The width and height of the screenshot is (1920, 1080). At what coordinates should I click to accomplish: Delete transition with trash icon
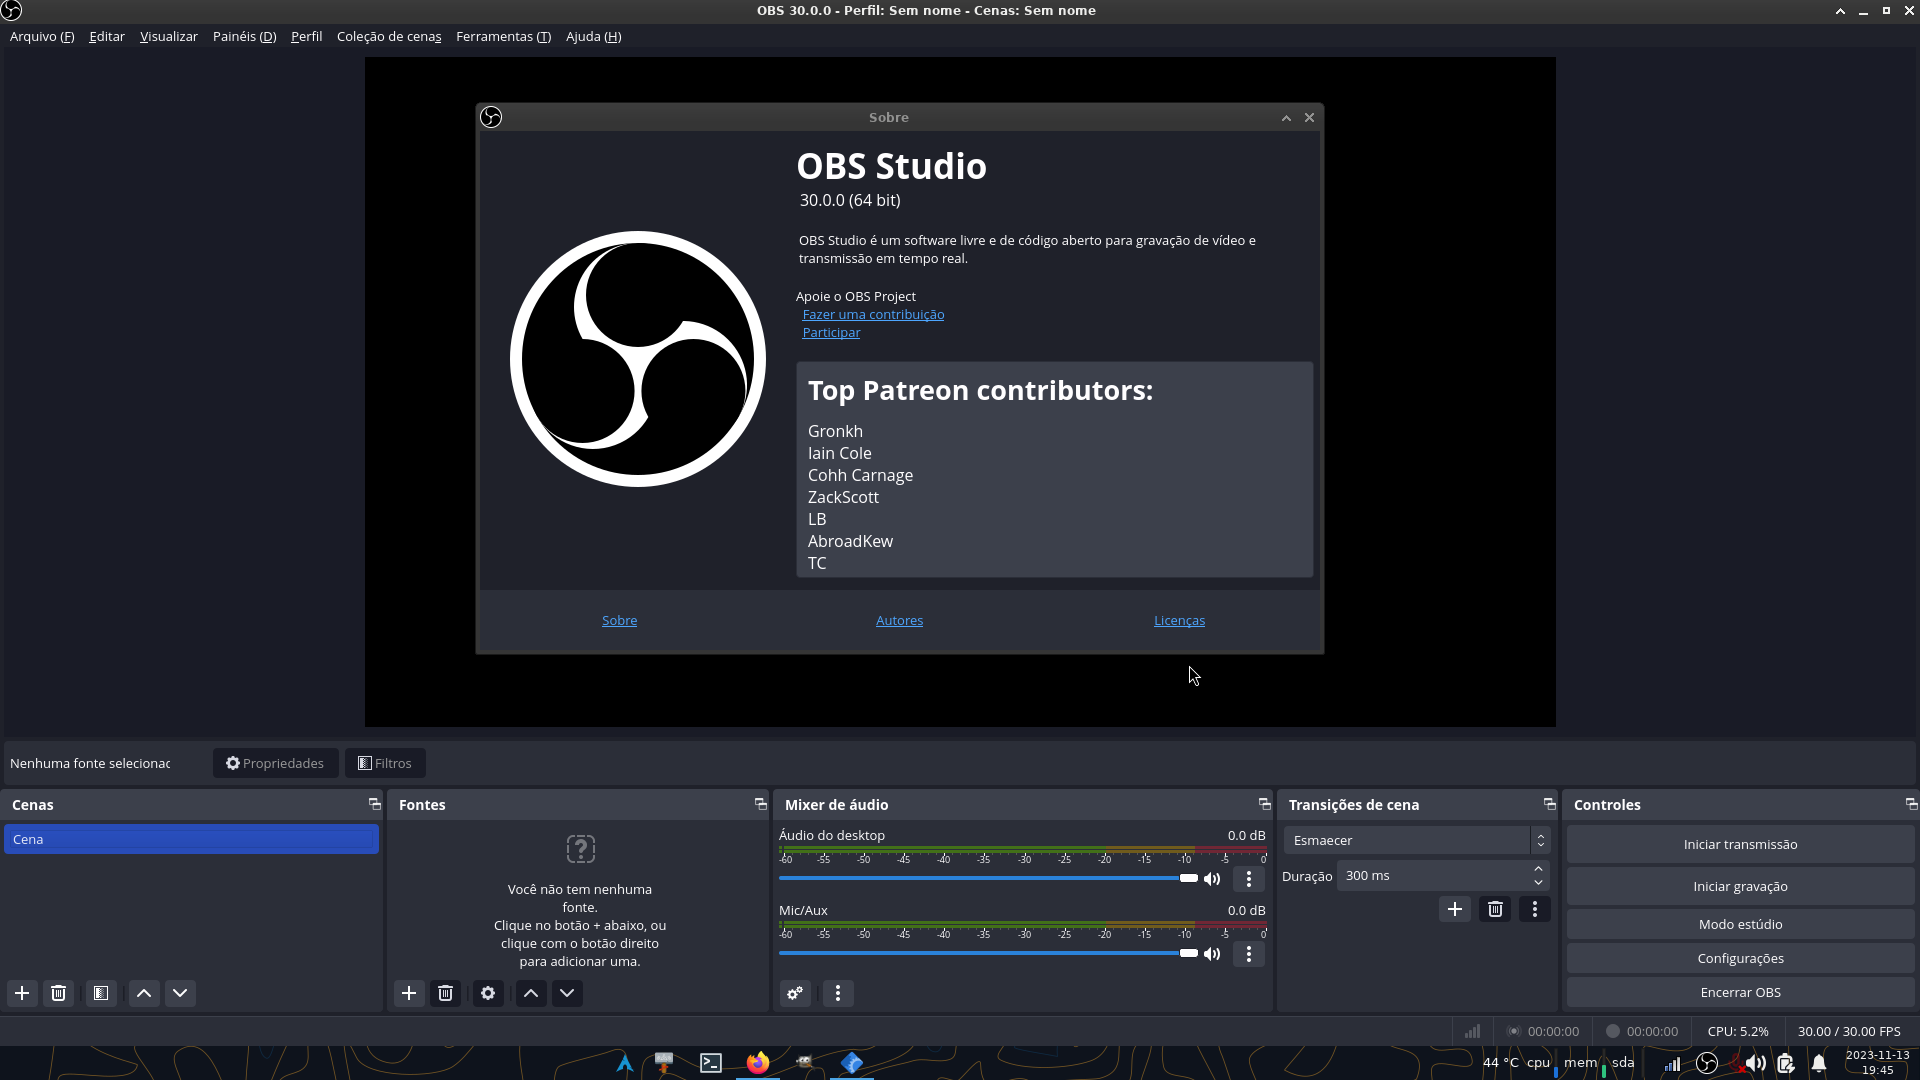tap(1495, 909)
